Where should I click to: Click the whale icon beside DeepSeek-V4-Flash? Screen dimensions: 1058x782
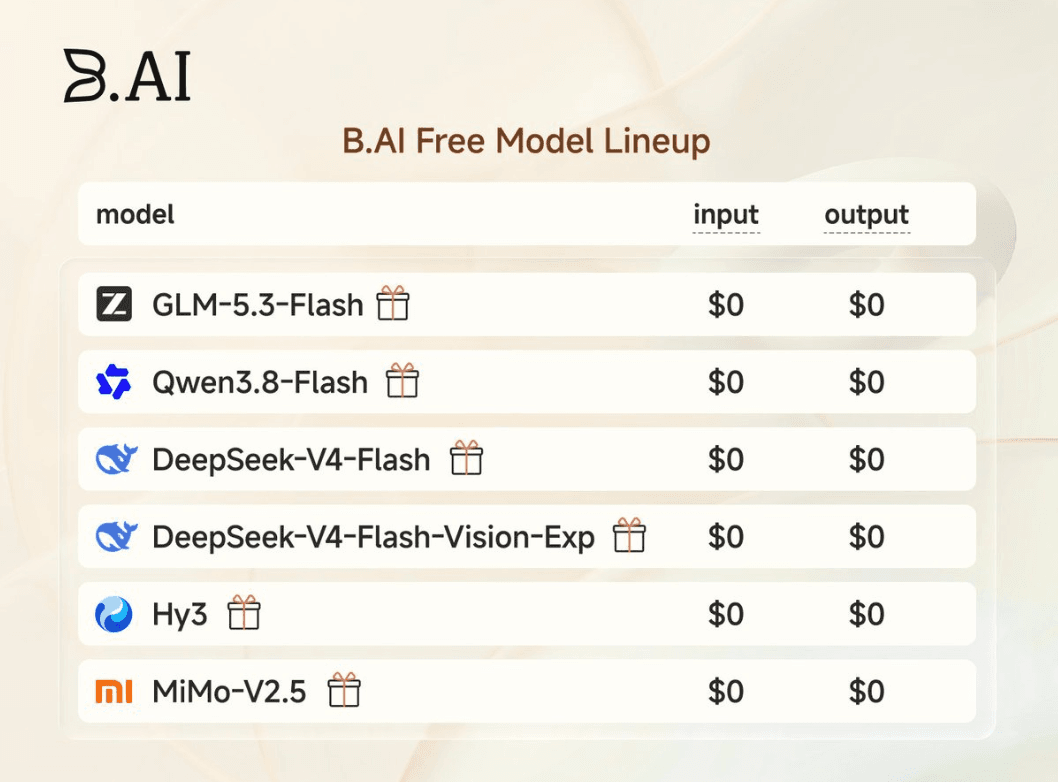pos(116,459)
